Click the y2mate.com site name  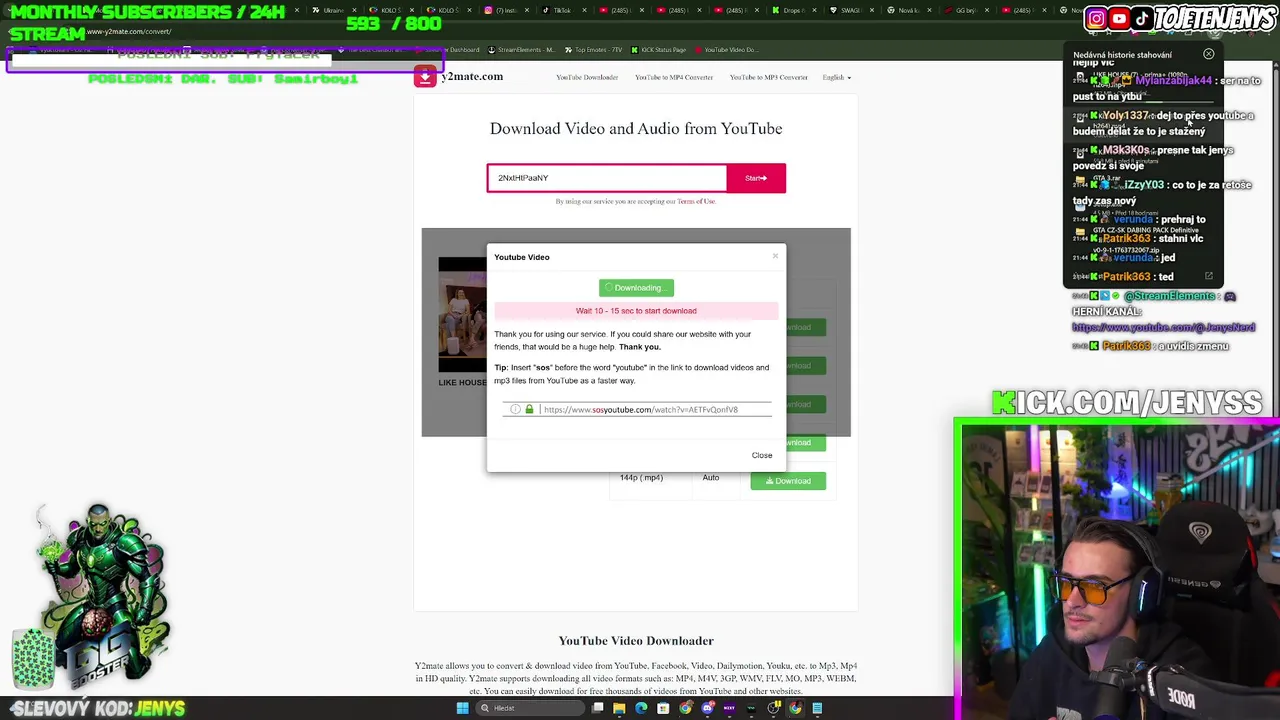472,77
